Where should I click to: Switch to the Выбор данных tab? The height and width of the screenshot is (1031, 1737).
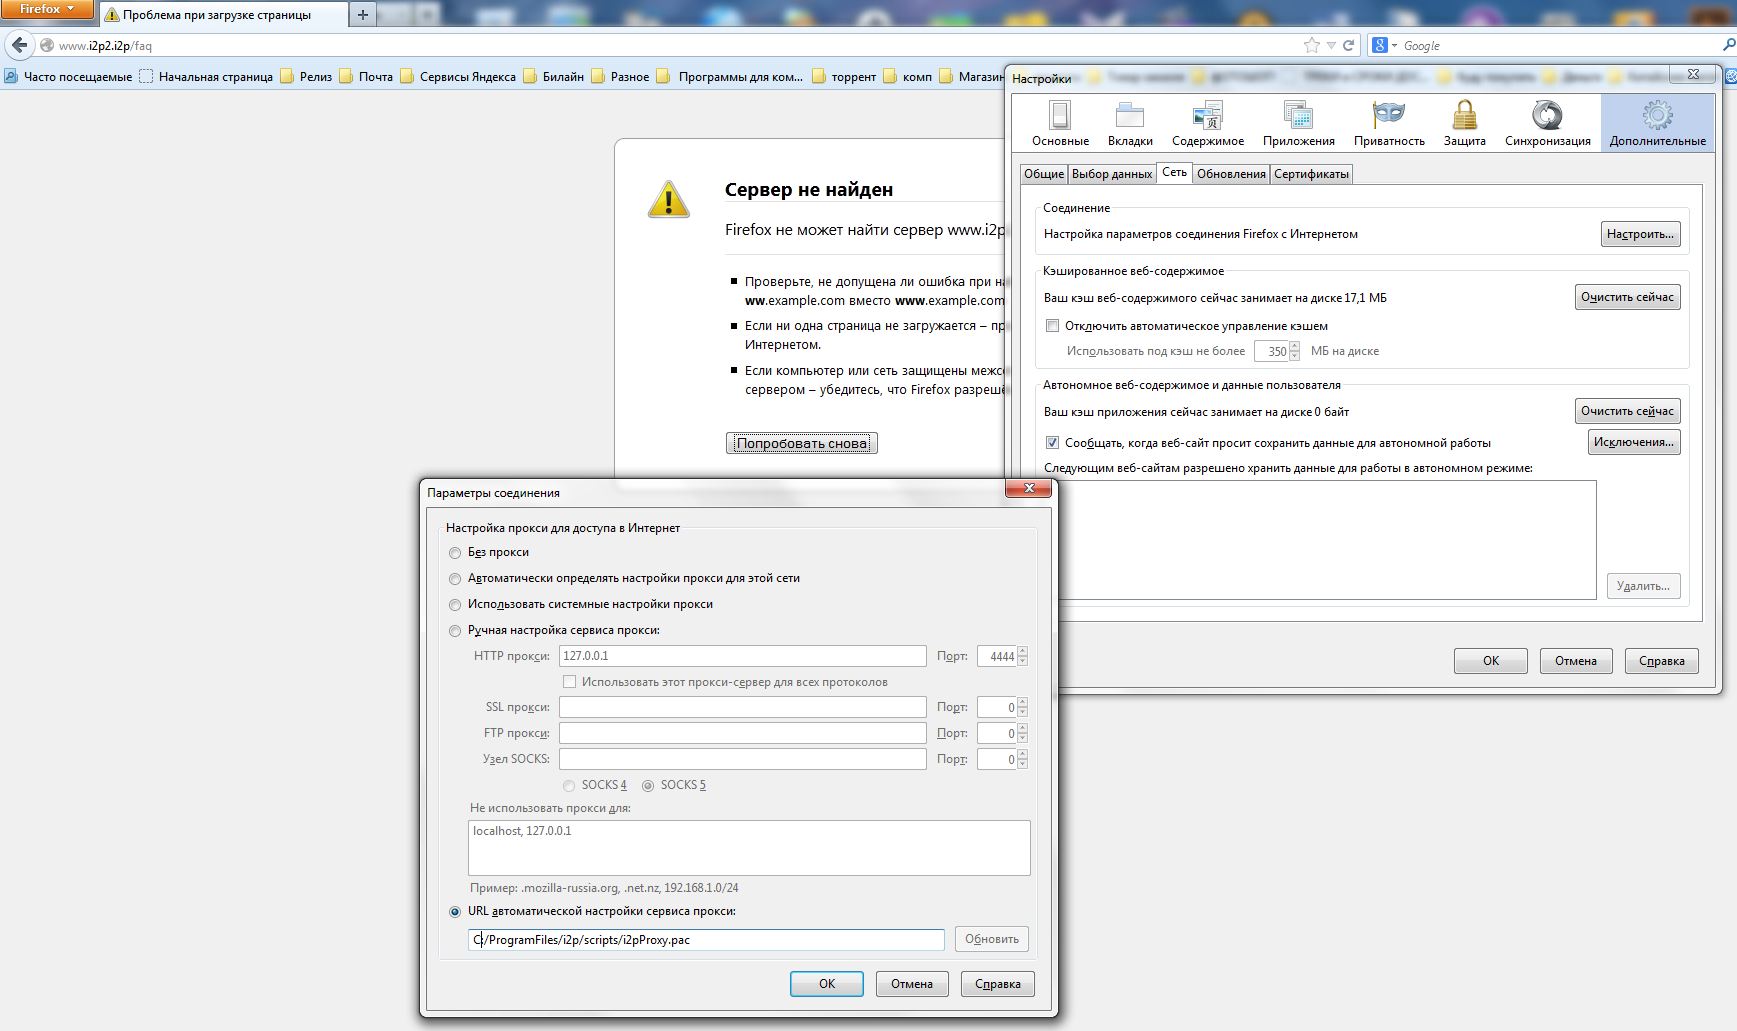pos(1112,174)
